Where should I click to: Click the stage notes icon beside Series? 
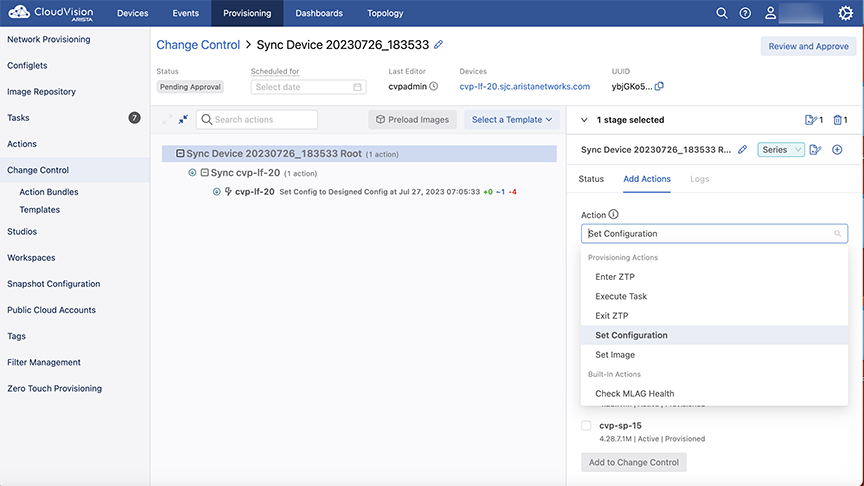pyautogui.click(x=816, y=149)
